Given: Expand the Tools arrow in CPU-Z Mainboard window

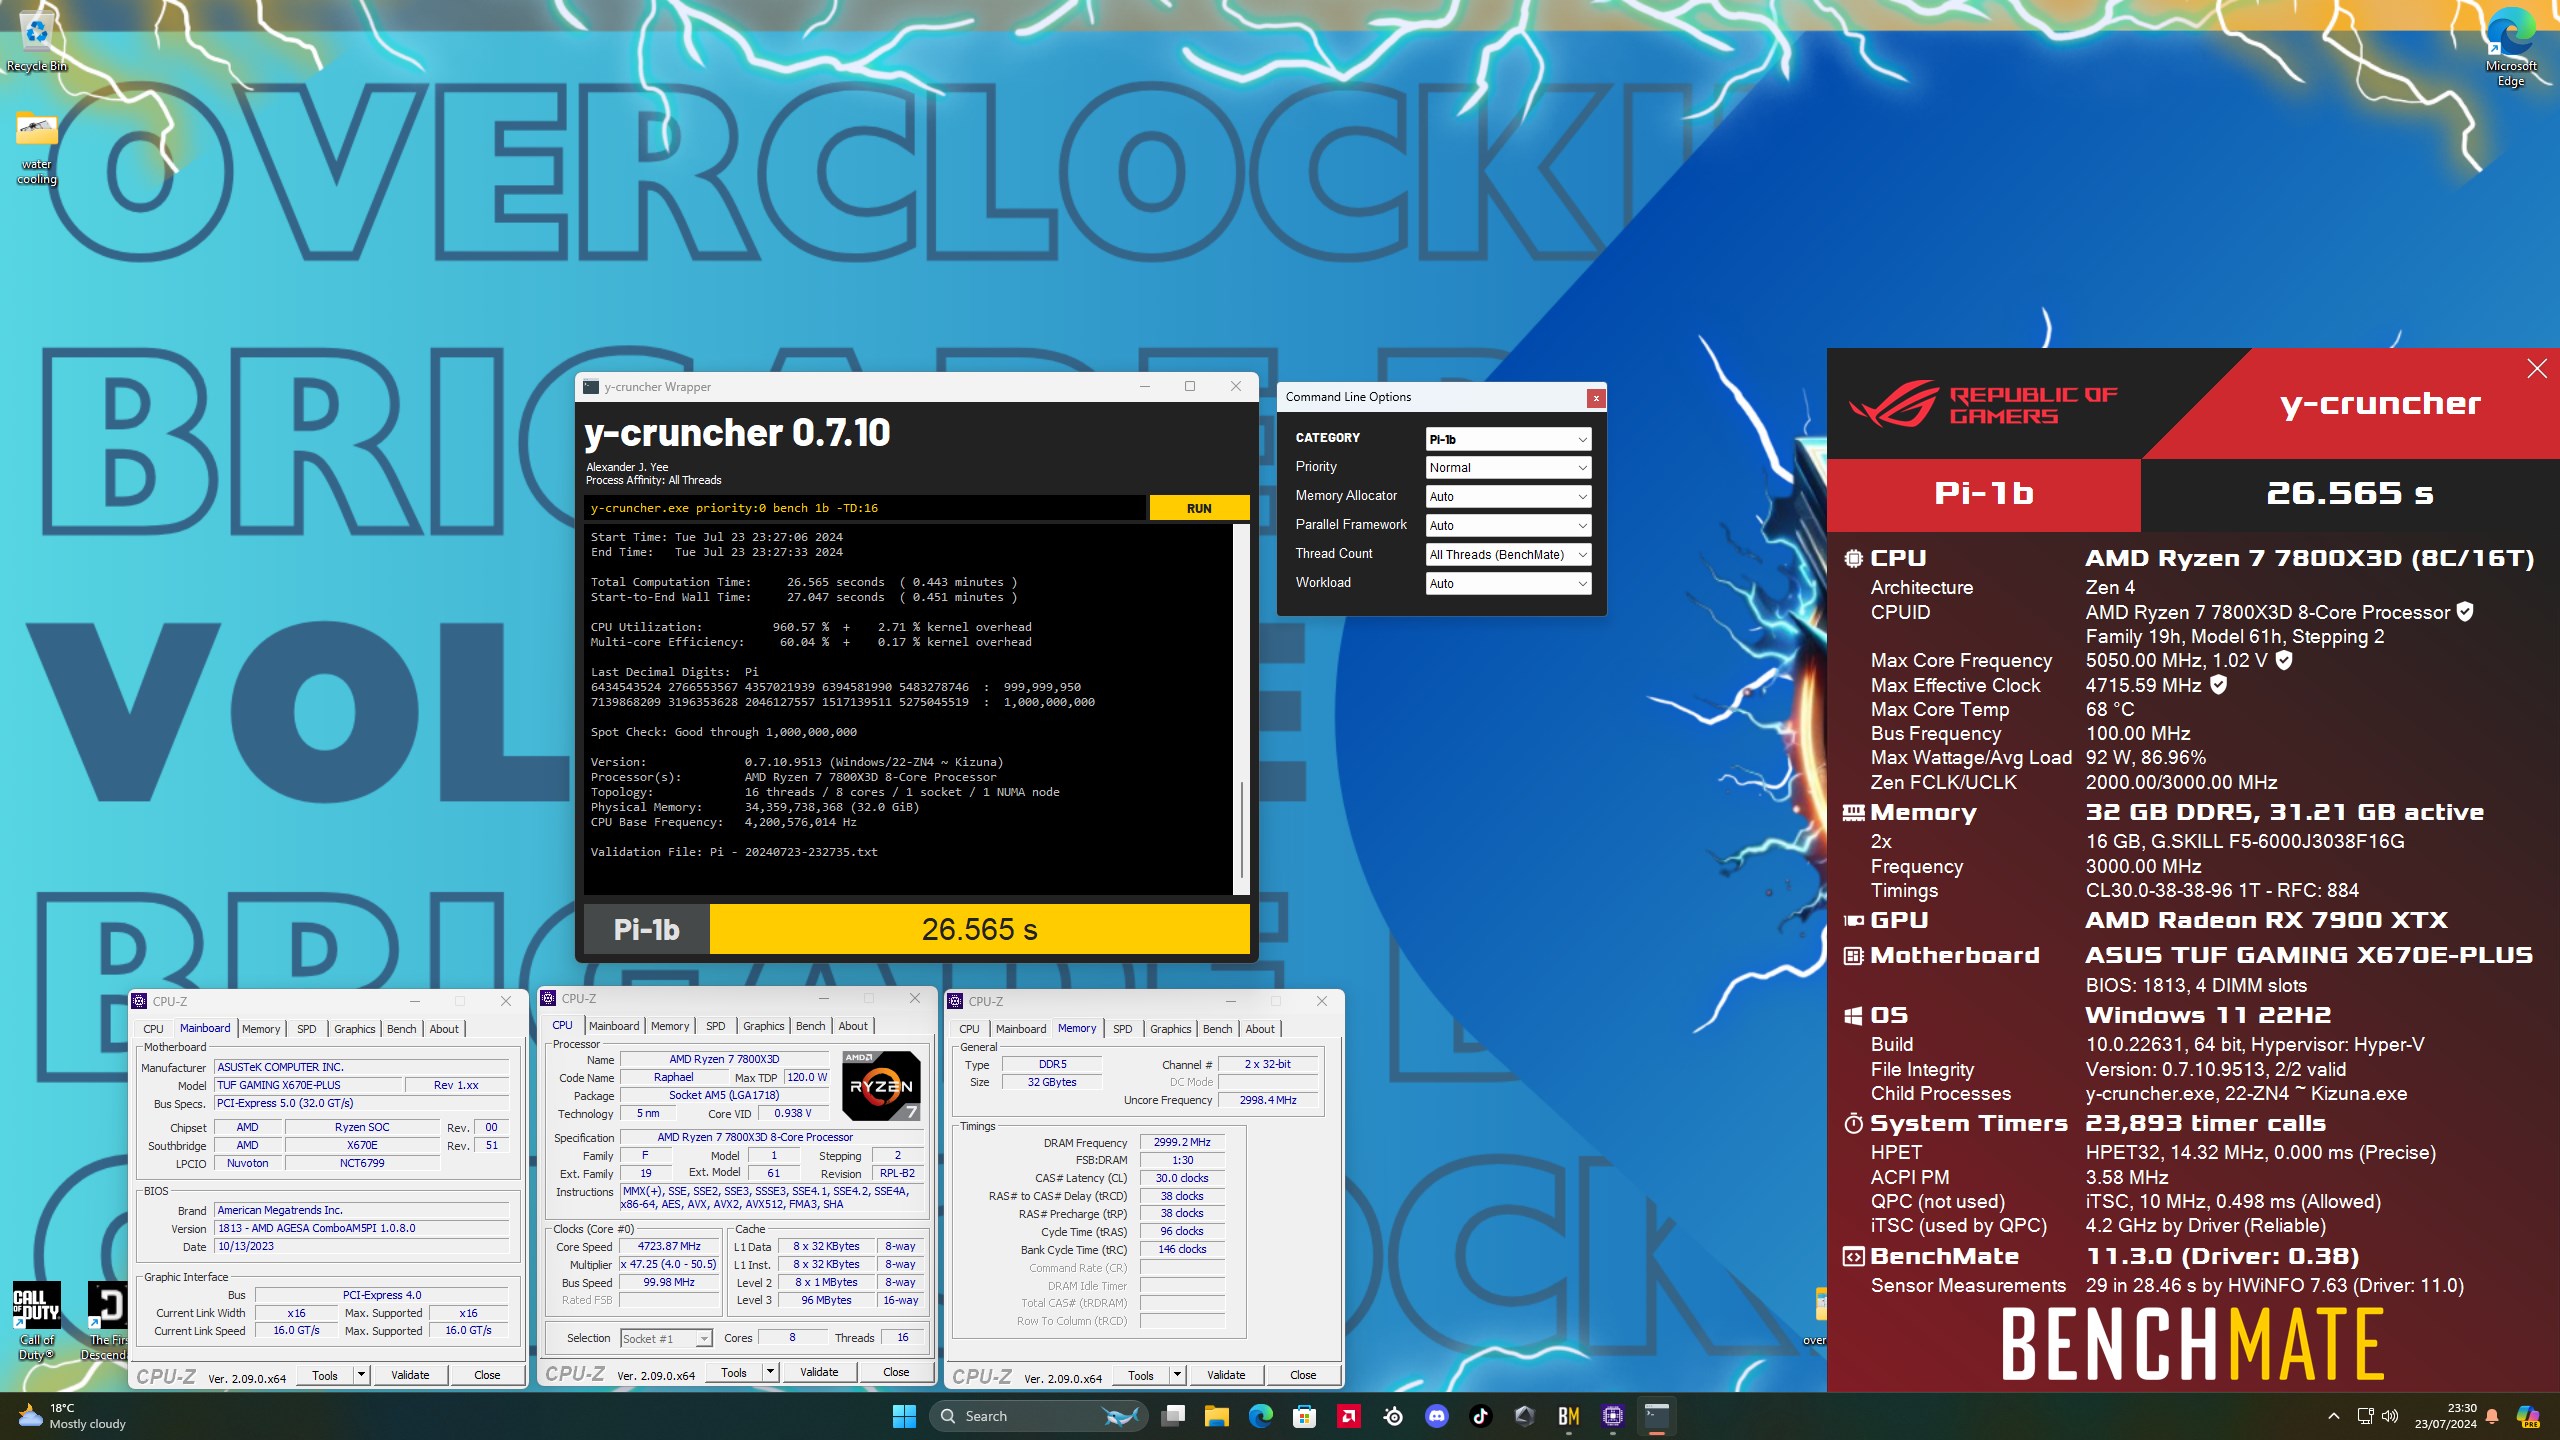Looking at the screenshot, I should 361,1375.
